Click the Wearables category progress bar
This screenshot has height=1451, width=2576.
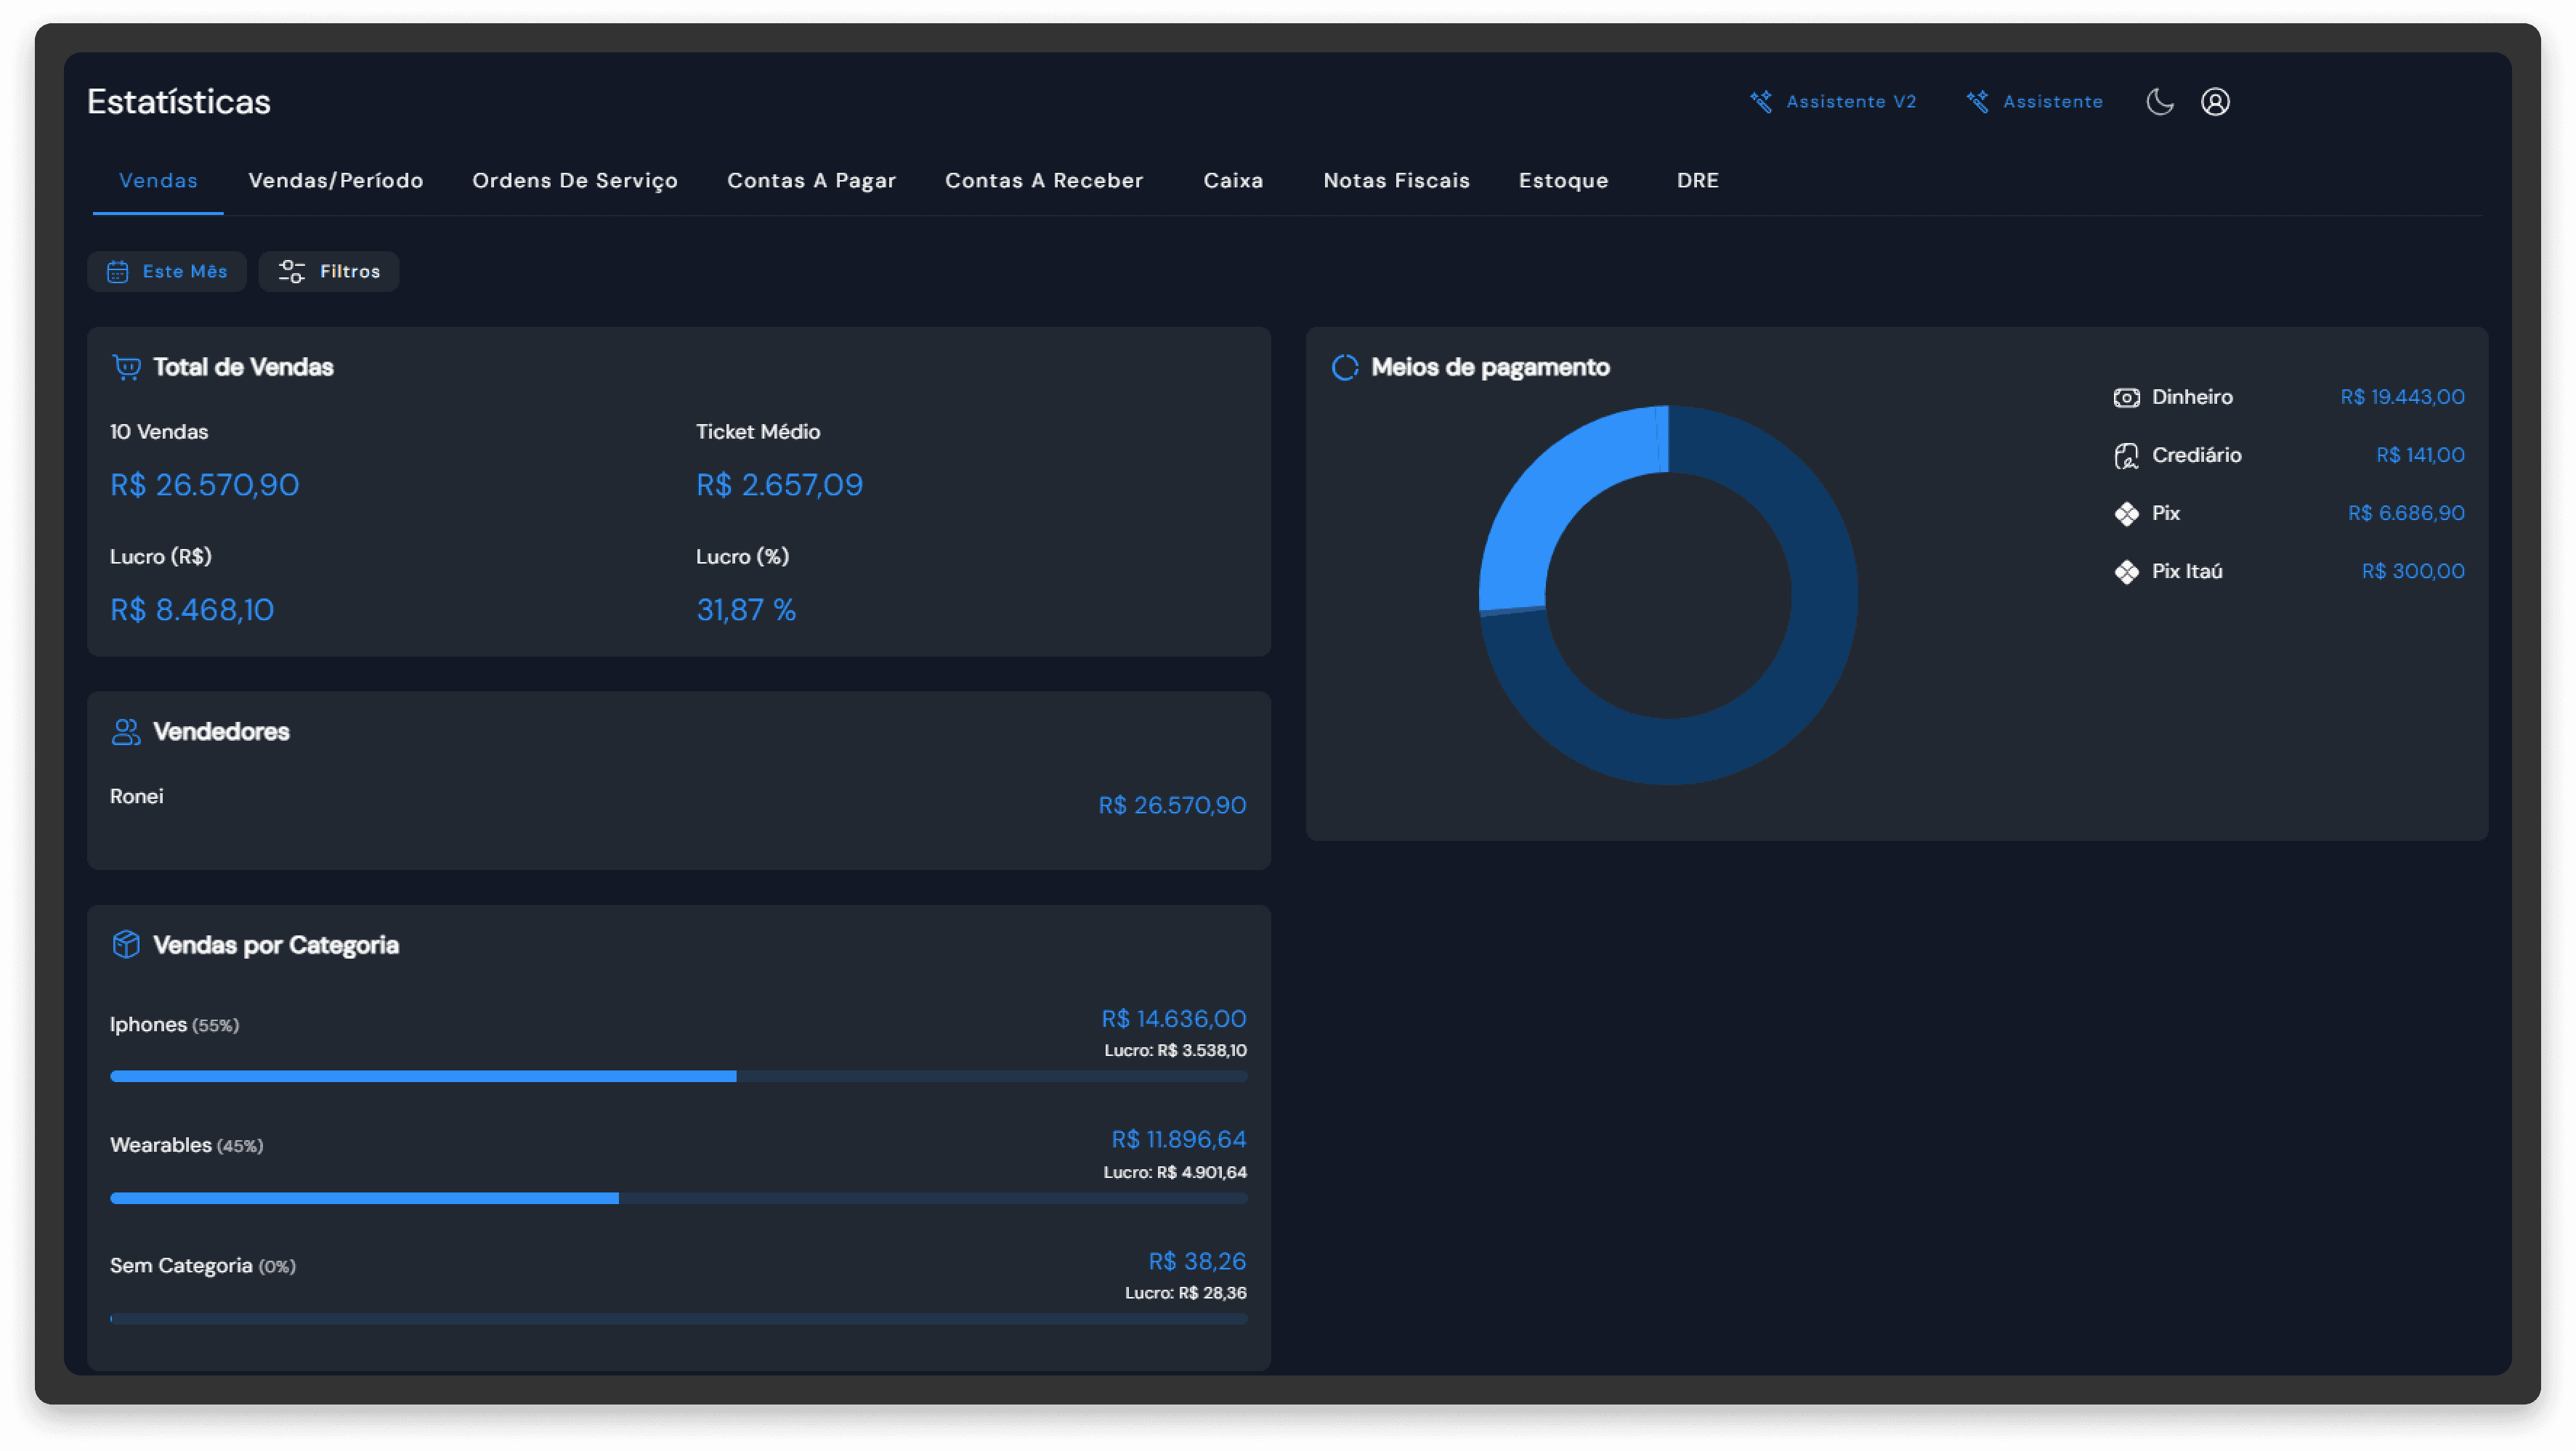click(678, 1198)
